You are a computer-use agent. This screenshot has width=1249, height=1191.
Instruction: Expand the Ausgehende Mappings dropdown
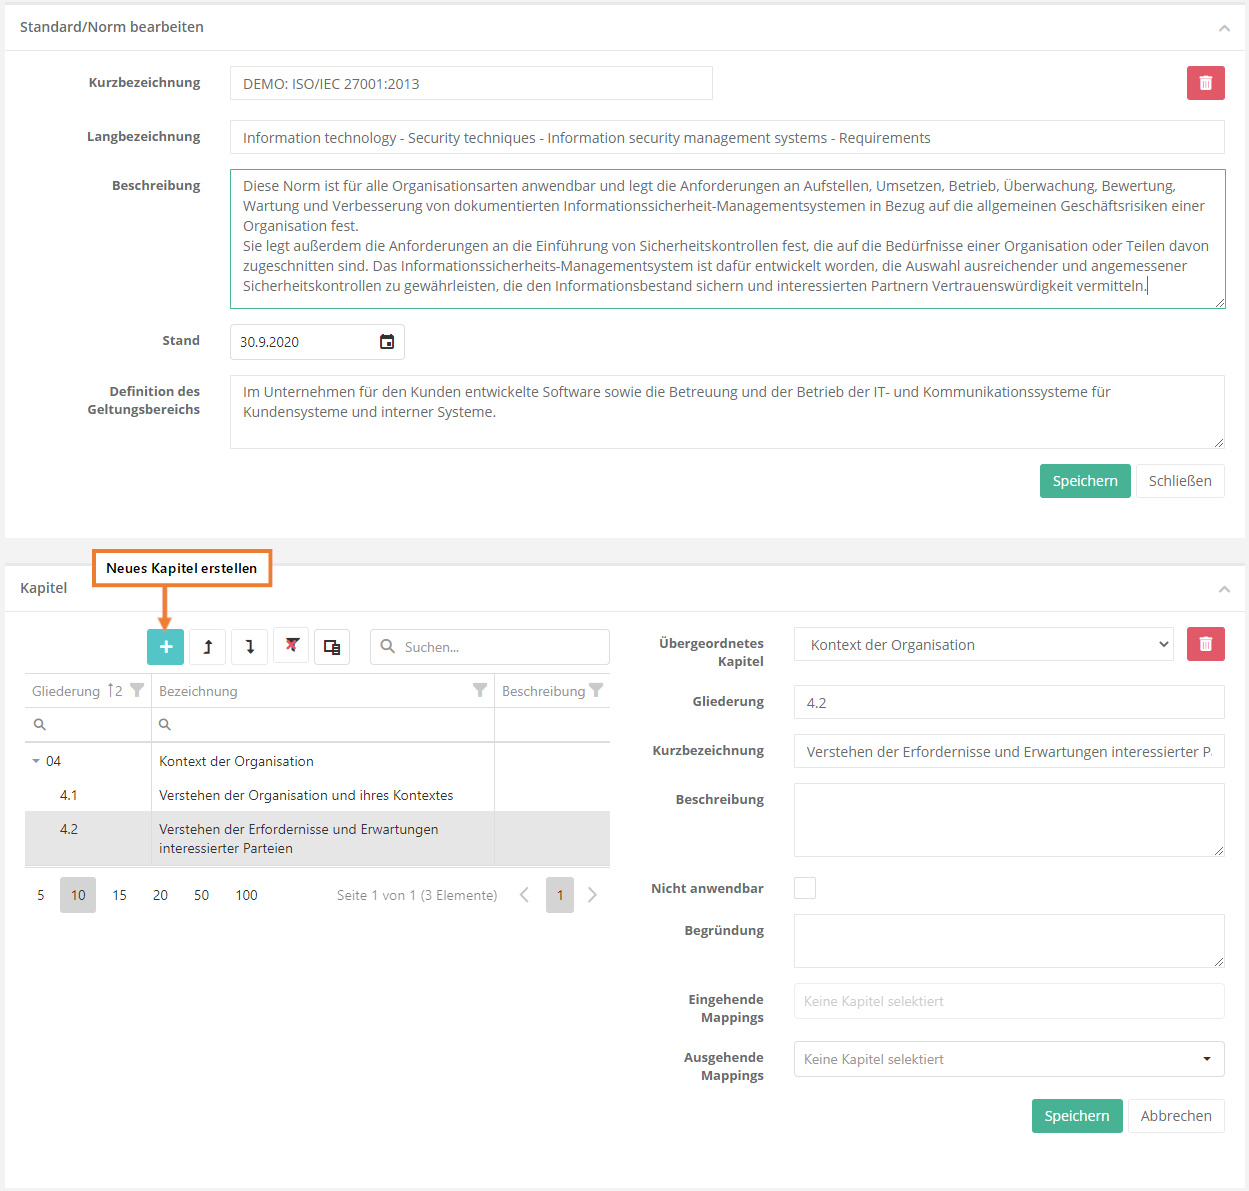(x=1206, y=1059)
